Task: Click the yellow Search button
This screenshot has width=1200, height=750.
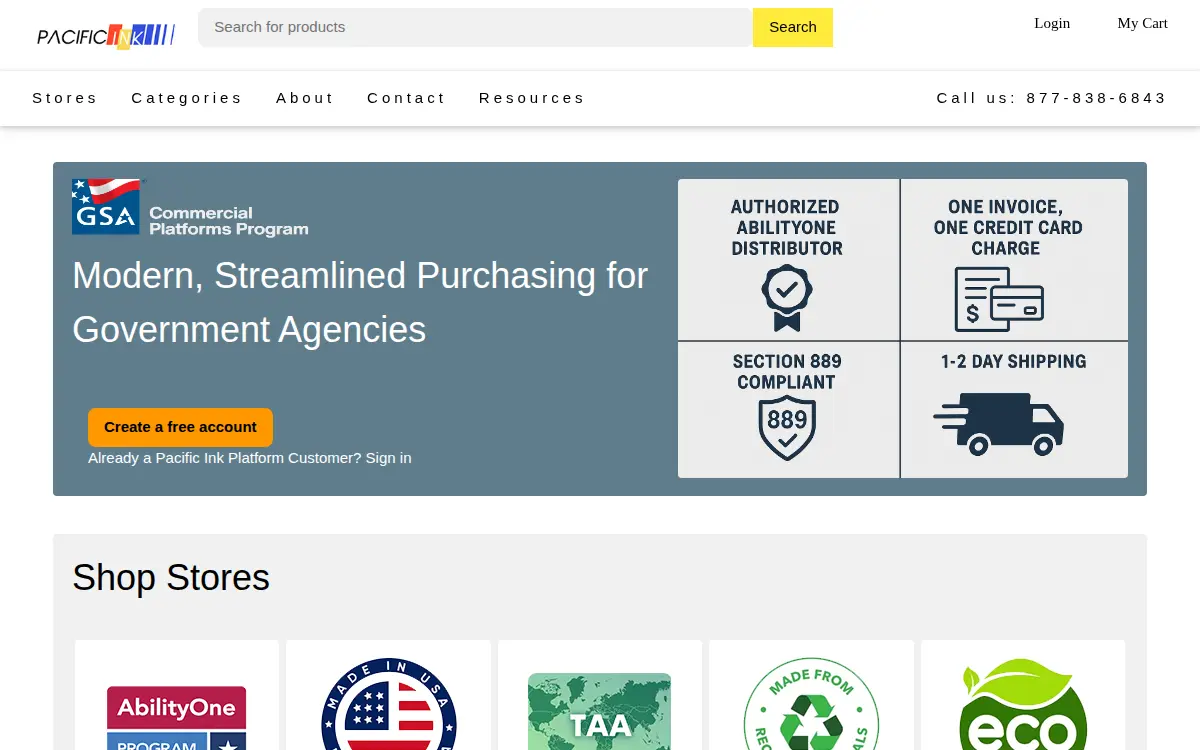Action: [793, 27]
